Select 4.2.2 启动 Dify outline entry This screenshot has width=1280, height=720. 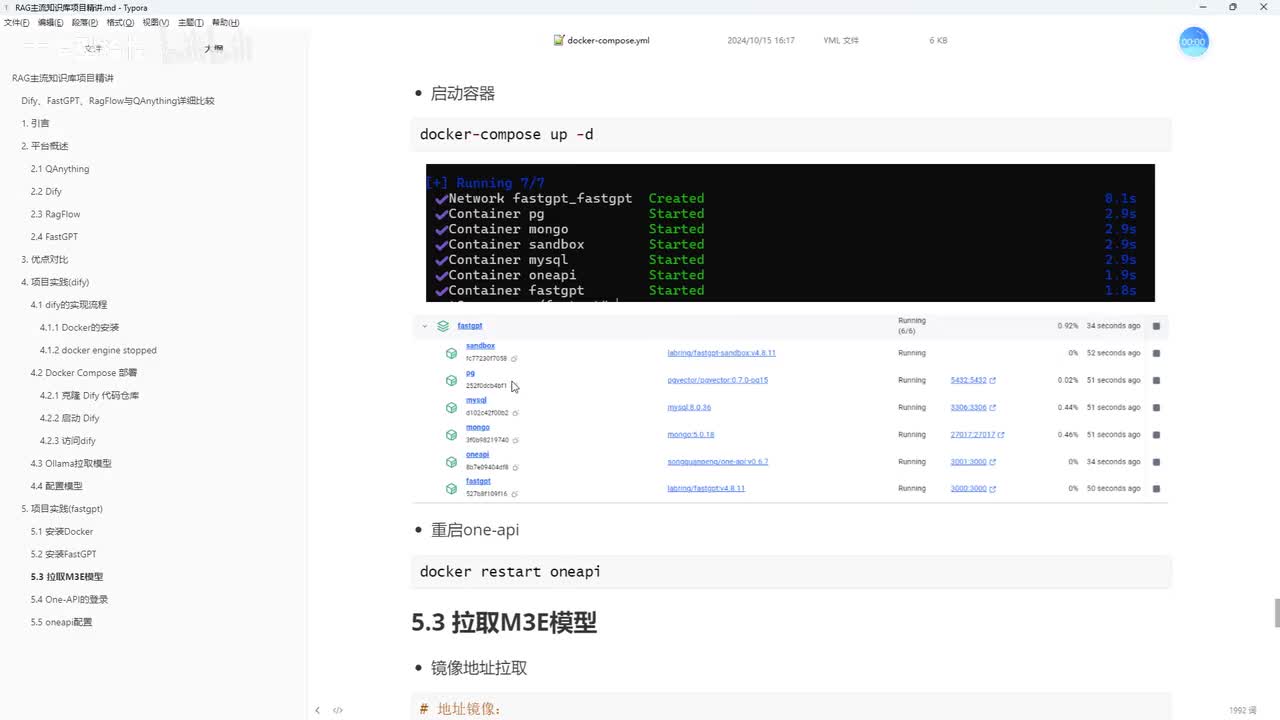(70, 418)
